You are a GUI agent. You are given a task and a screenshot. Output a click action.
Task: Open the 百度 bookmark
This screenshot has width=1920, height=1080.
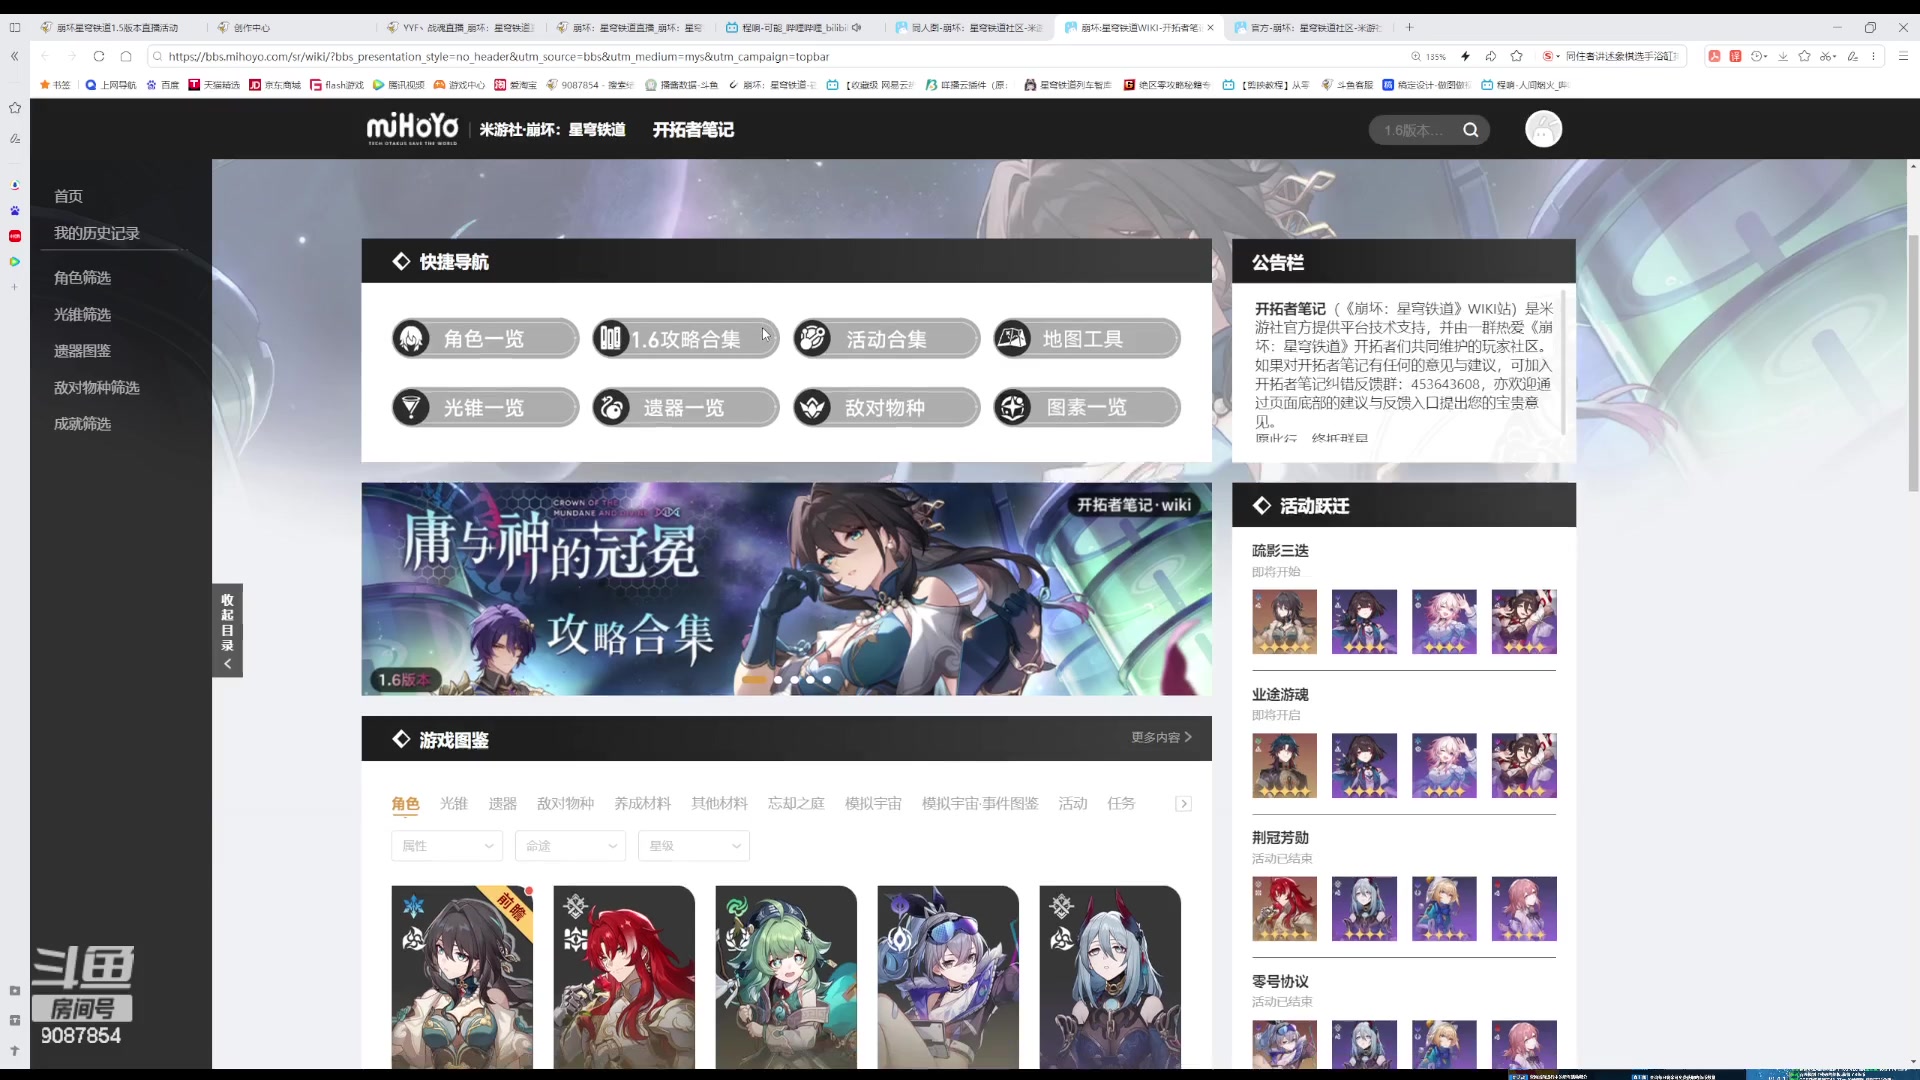click(163, 85)
